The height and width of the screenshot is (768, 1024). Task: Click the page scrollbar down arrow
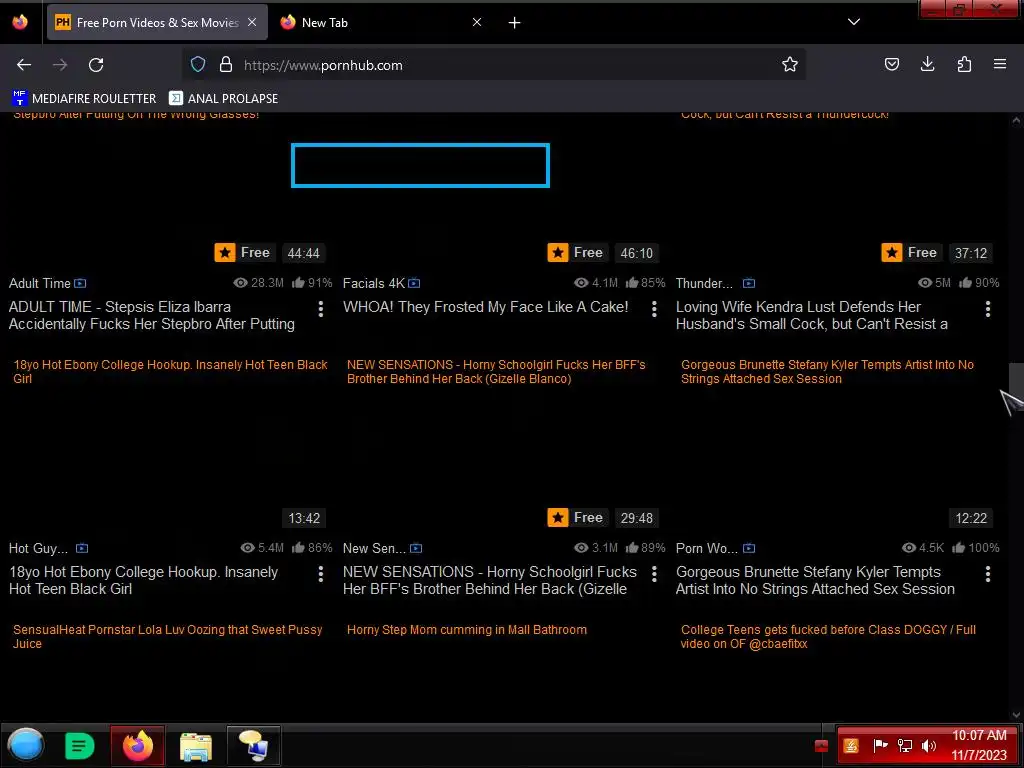pos(1016,714)
